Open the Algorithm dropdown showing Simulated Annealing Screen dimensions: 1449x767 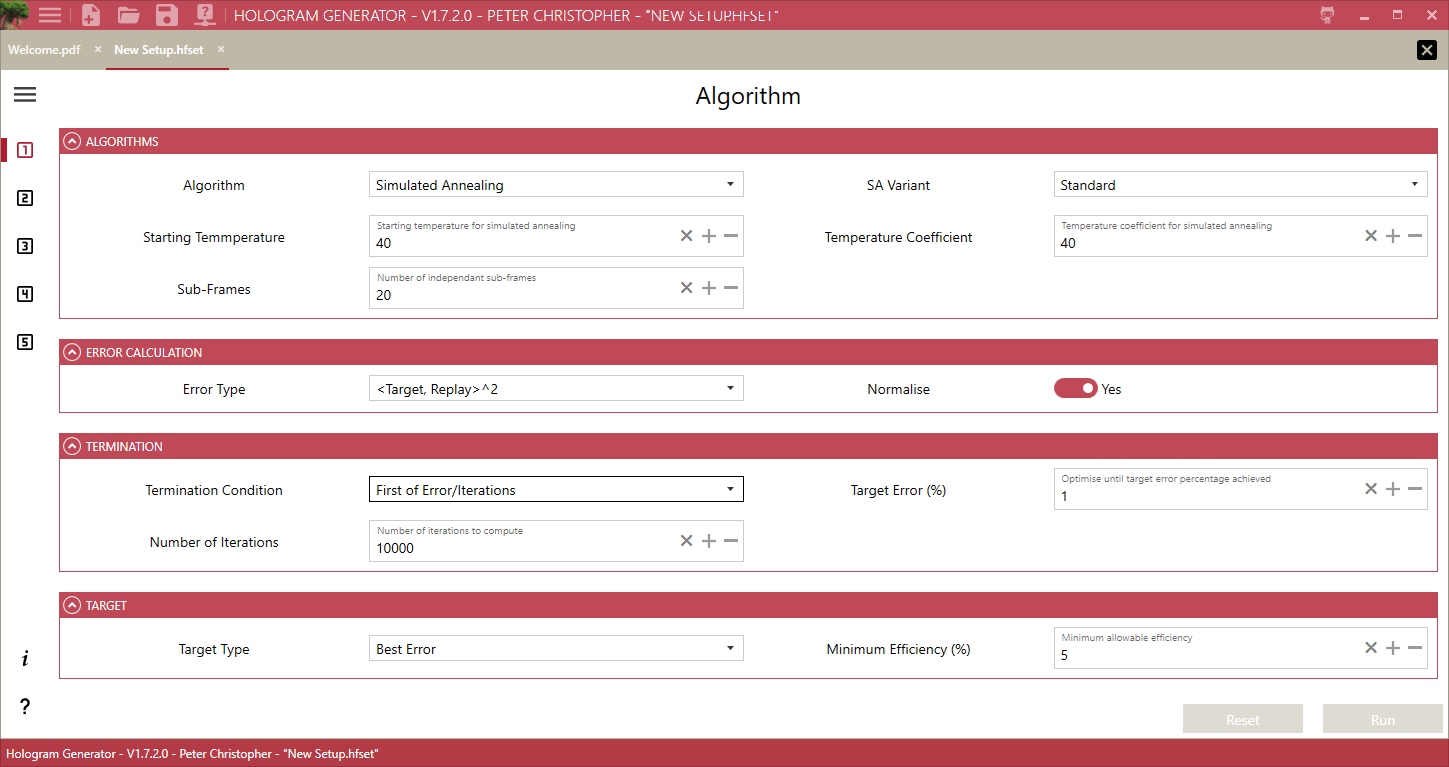click(556, 185)
